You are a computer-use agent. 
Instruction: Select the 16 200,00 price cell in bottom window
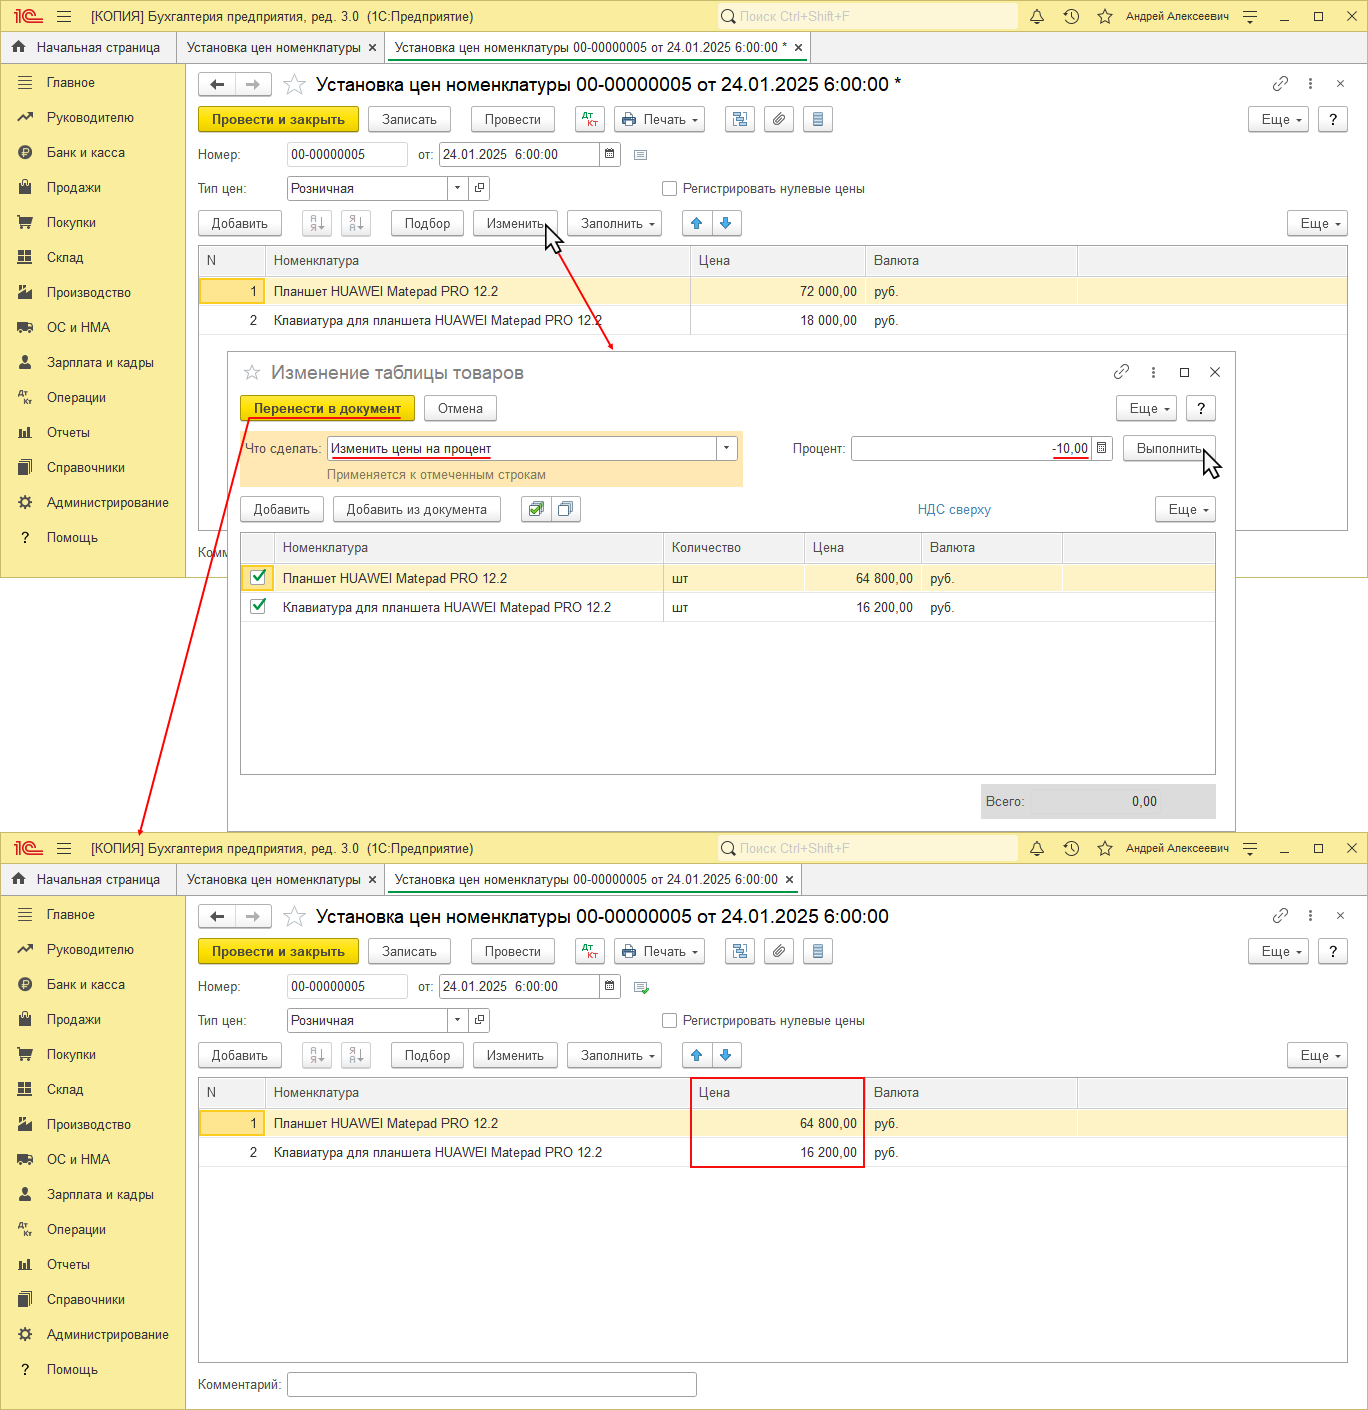(x=777, y=1152)
